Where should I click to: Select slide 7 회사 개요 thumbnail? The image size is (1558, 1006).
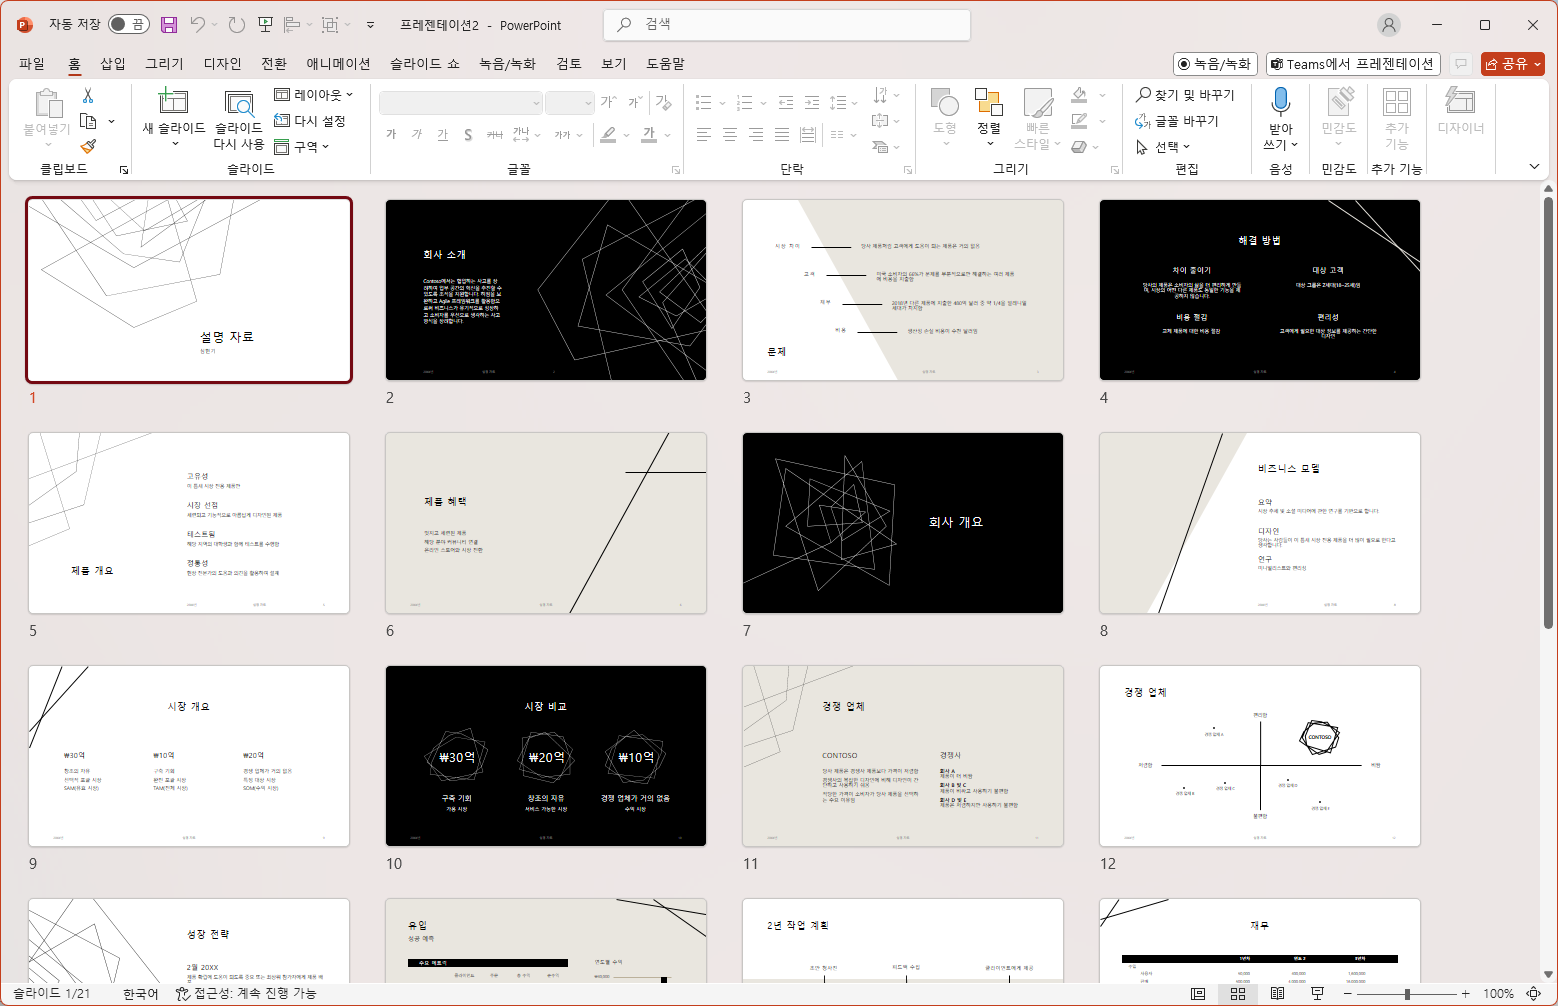pyautogui.click(x=903, y=523)
